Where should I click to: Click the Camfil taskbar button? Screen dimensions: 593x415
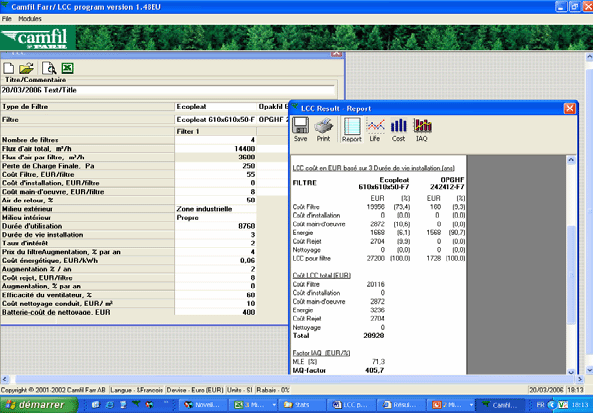[x=500, y=405]
